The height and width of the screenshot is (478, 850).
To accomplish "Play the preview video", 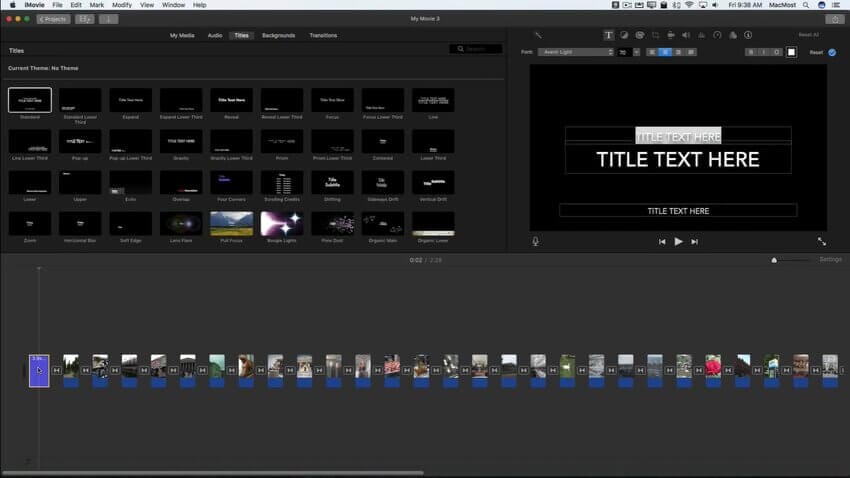I will coord(678,241).
